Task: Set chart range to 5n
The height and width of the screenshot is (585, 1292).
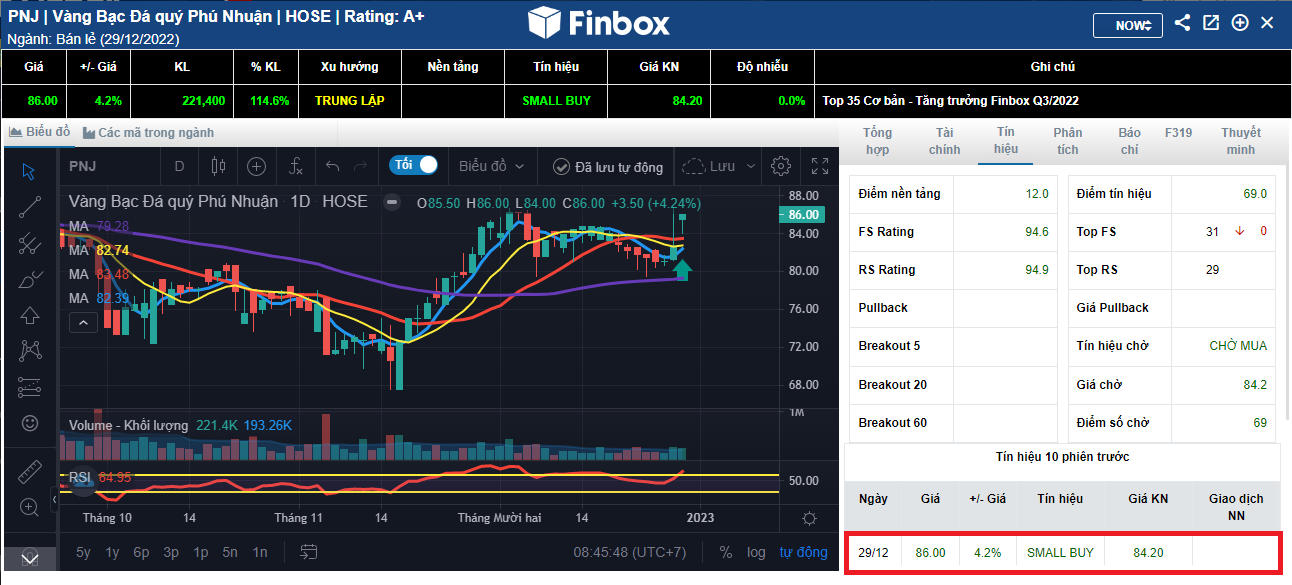Action: click(x=230, y=552)
